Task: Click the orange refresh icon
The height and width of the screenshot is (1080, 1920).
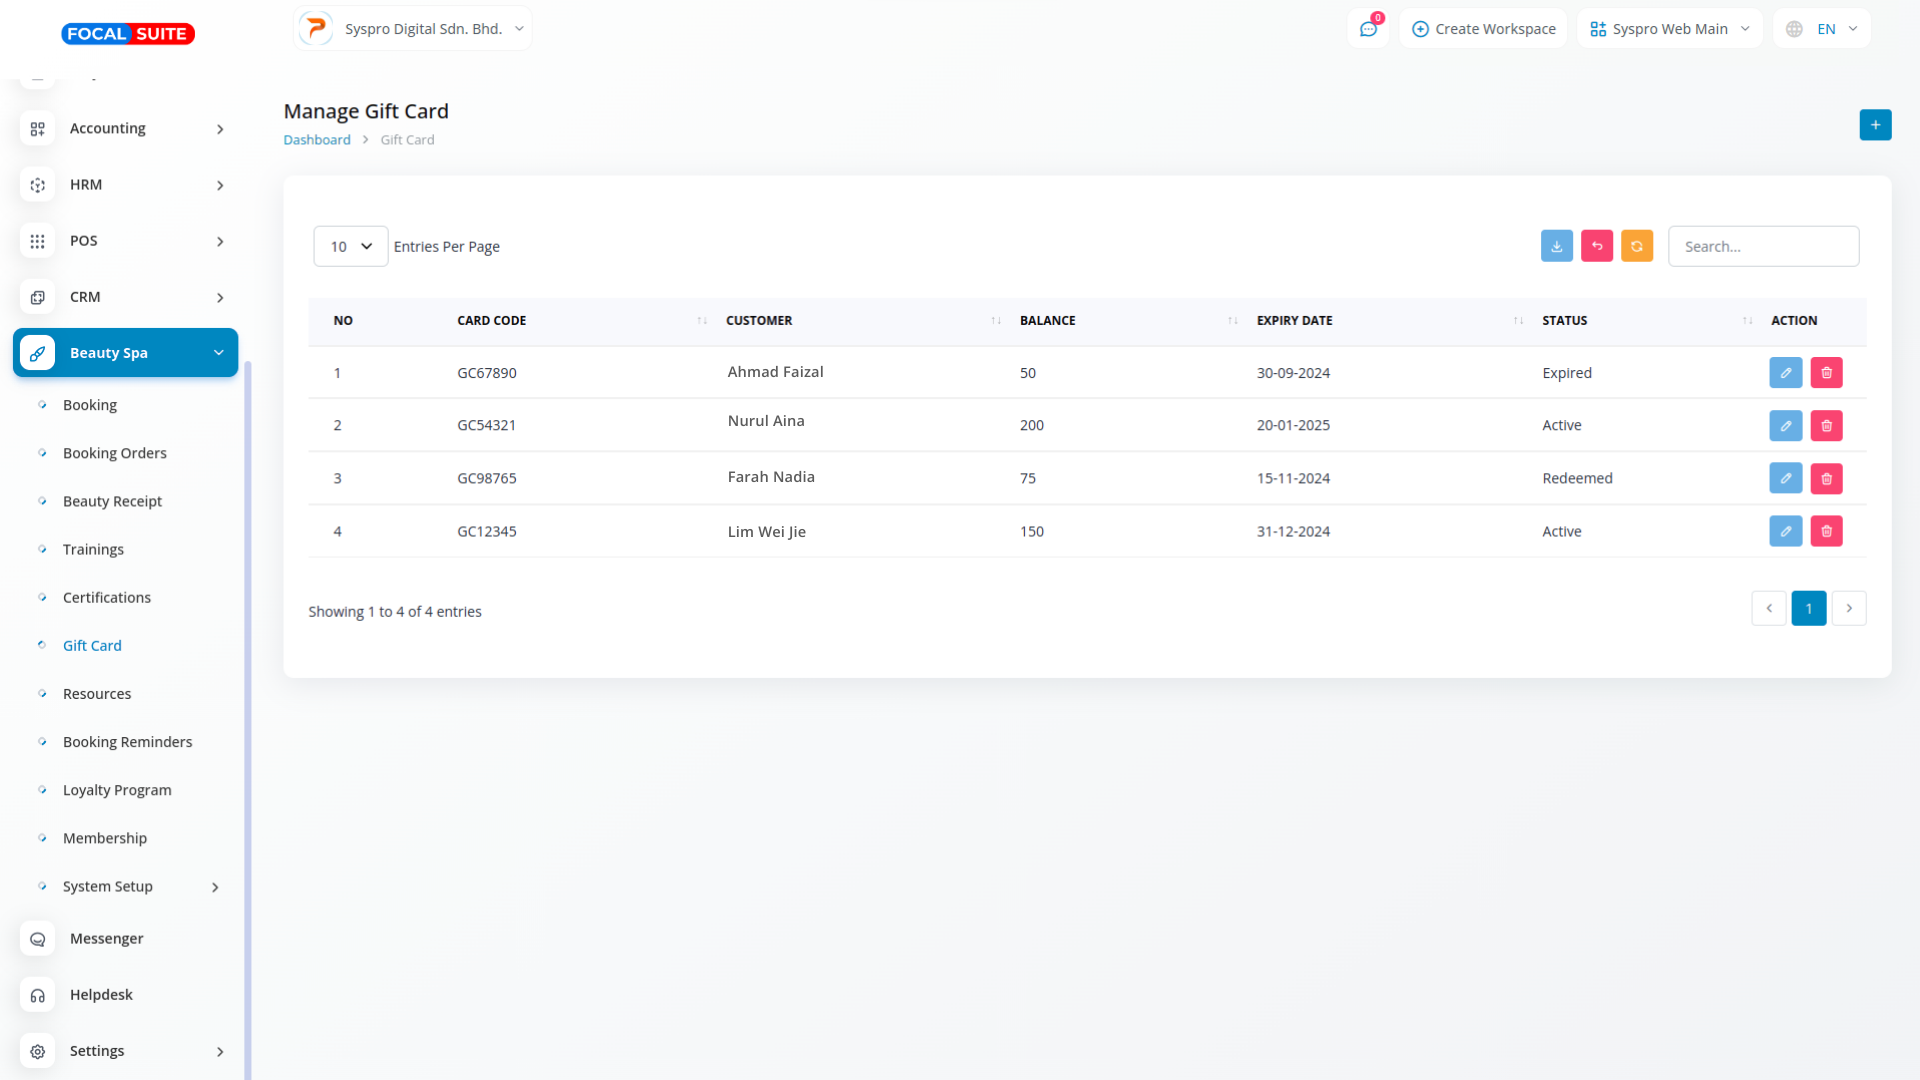Action: click(1636, 246)
